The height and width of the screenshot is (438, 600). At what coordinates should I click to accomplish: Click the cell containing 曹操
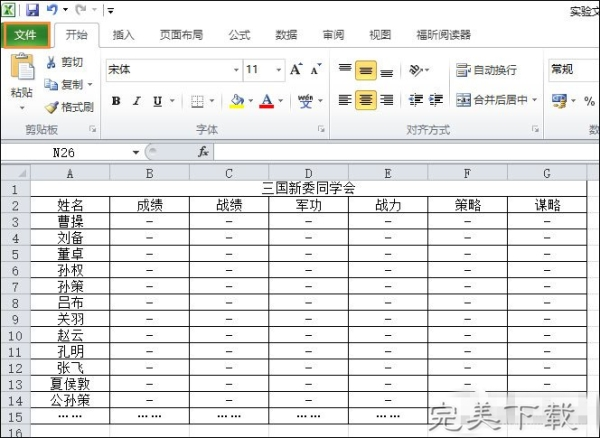[70, 221]
